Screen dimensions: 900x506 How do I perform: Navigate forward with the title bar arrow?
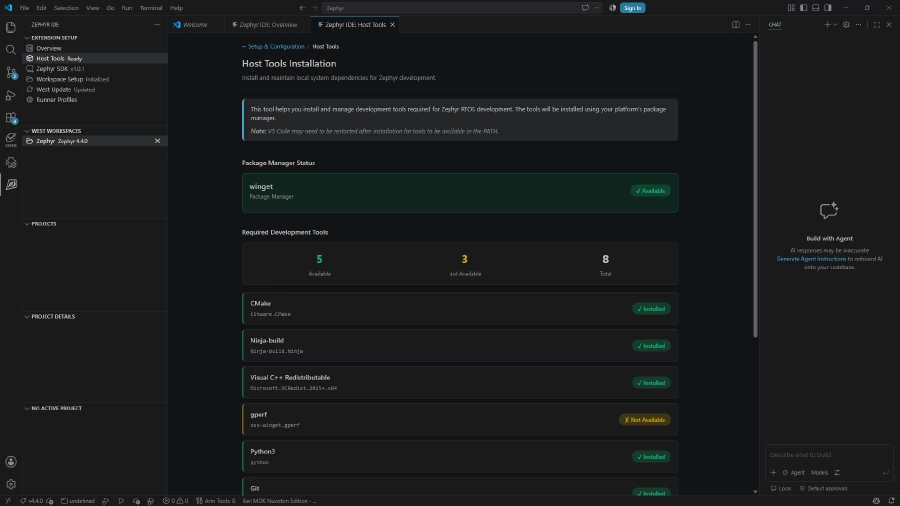pos(315,8)
